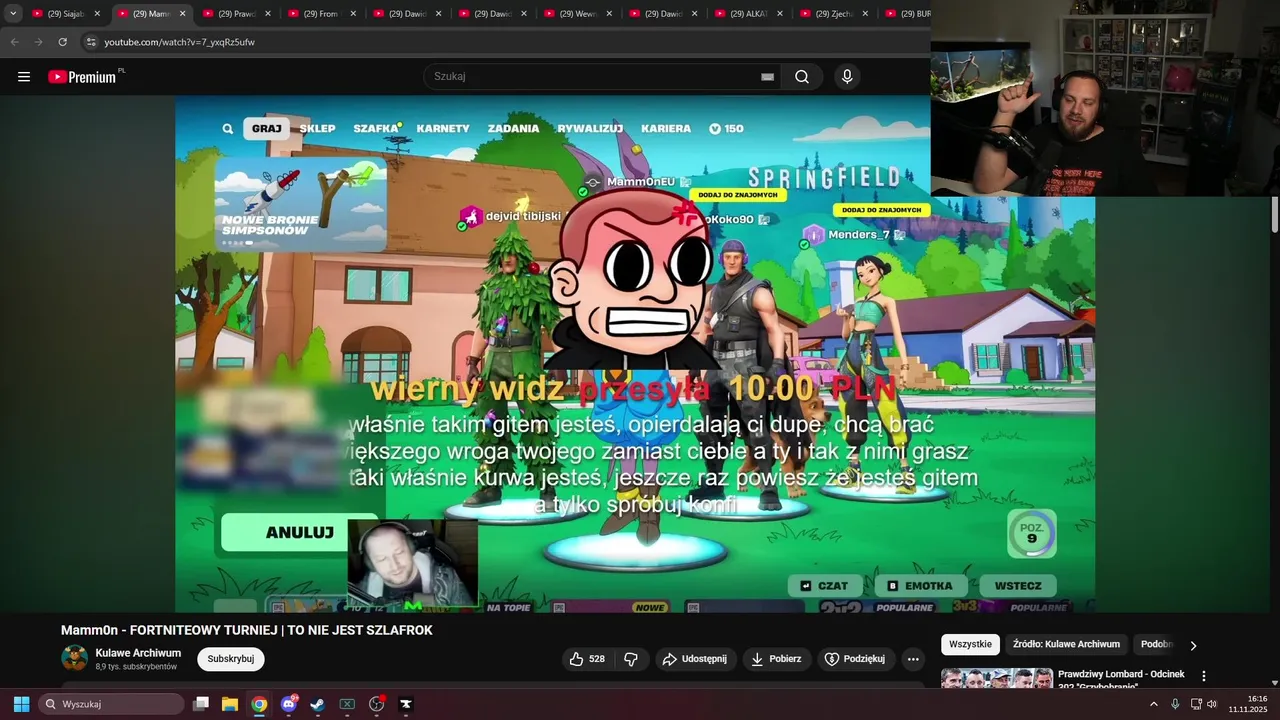The height and width of the screenshot is (720, 1280).
Task: Open more actions ellipsis under video
Action: coord(913,659)
